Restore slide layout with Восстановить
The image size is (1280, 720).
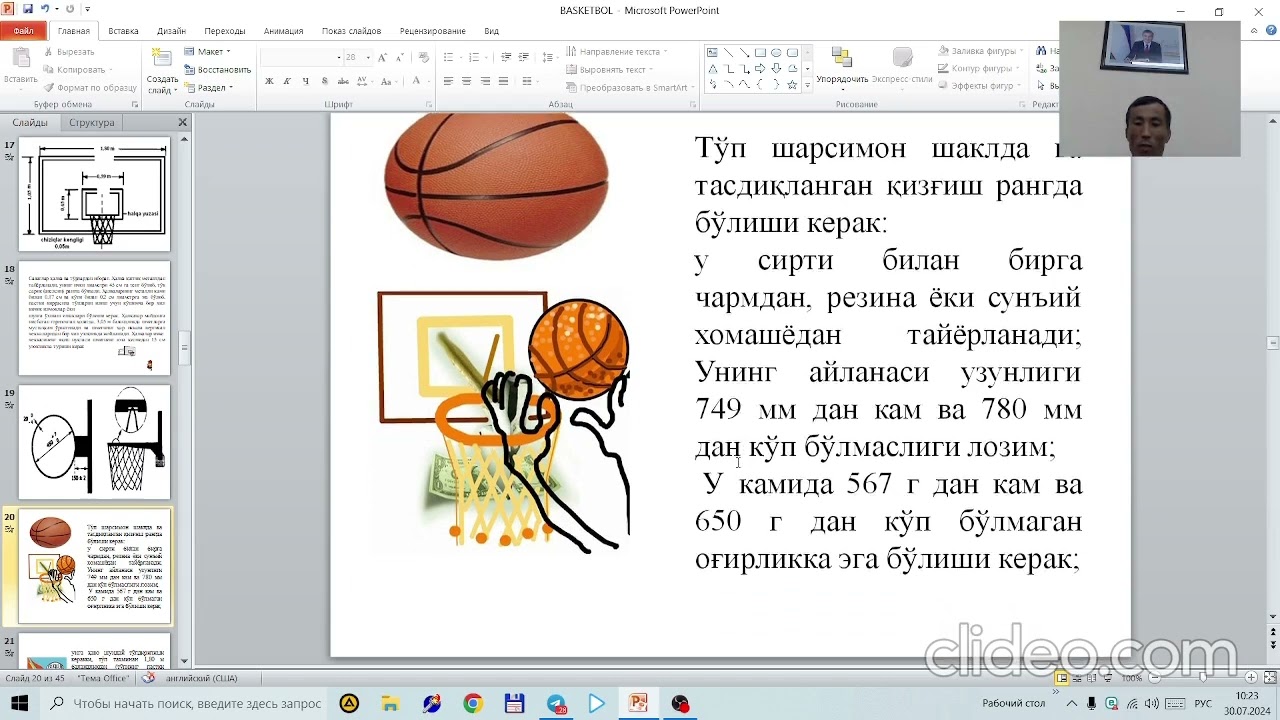coord(218,69)
